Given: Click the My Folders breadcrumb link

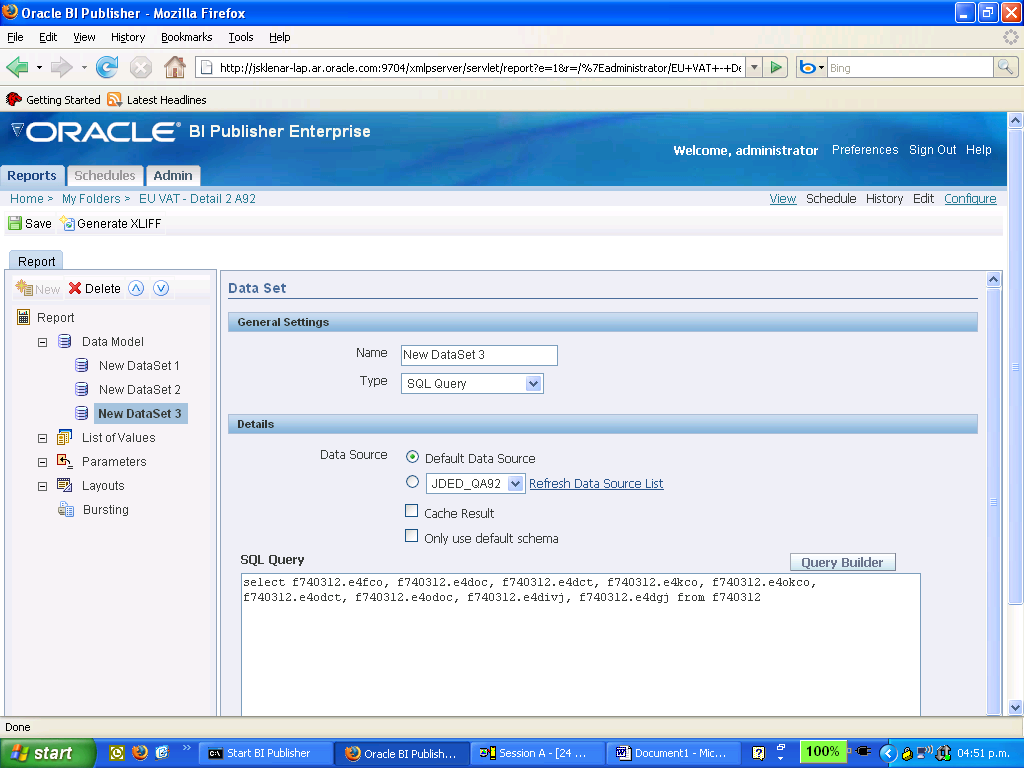Looking at the screenshot, I should (x=91, y=199).
